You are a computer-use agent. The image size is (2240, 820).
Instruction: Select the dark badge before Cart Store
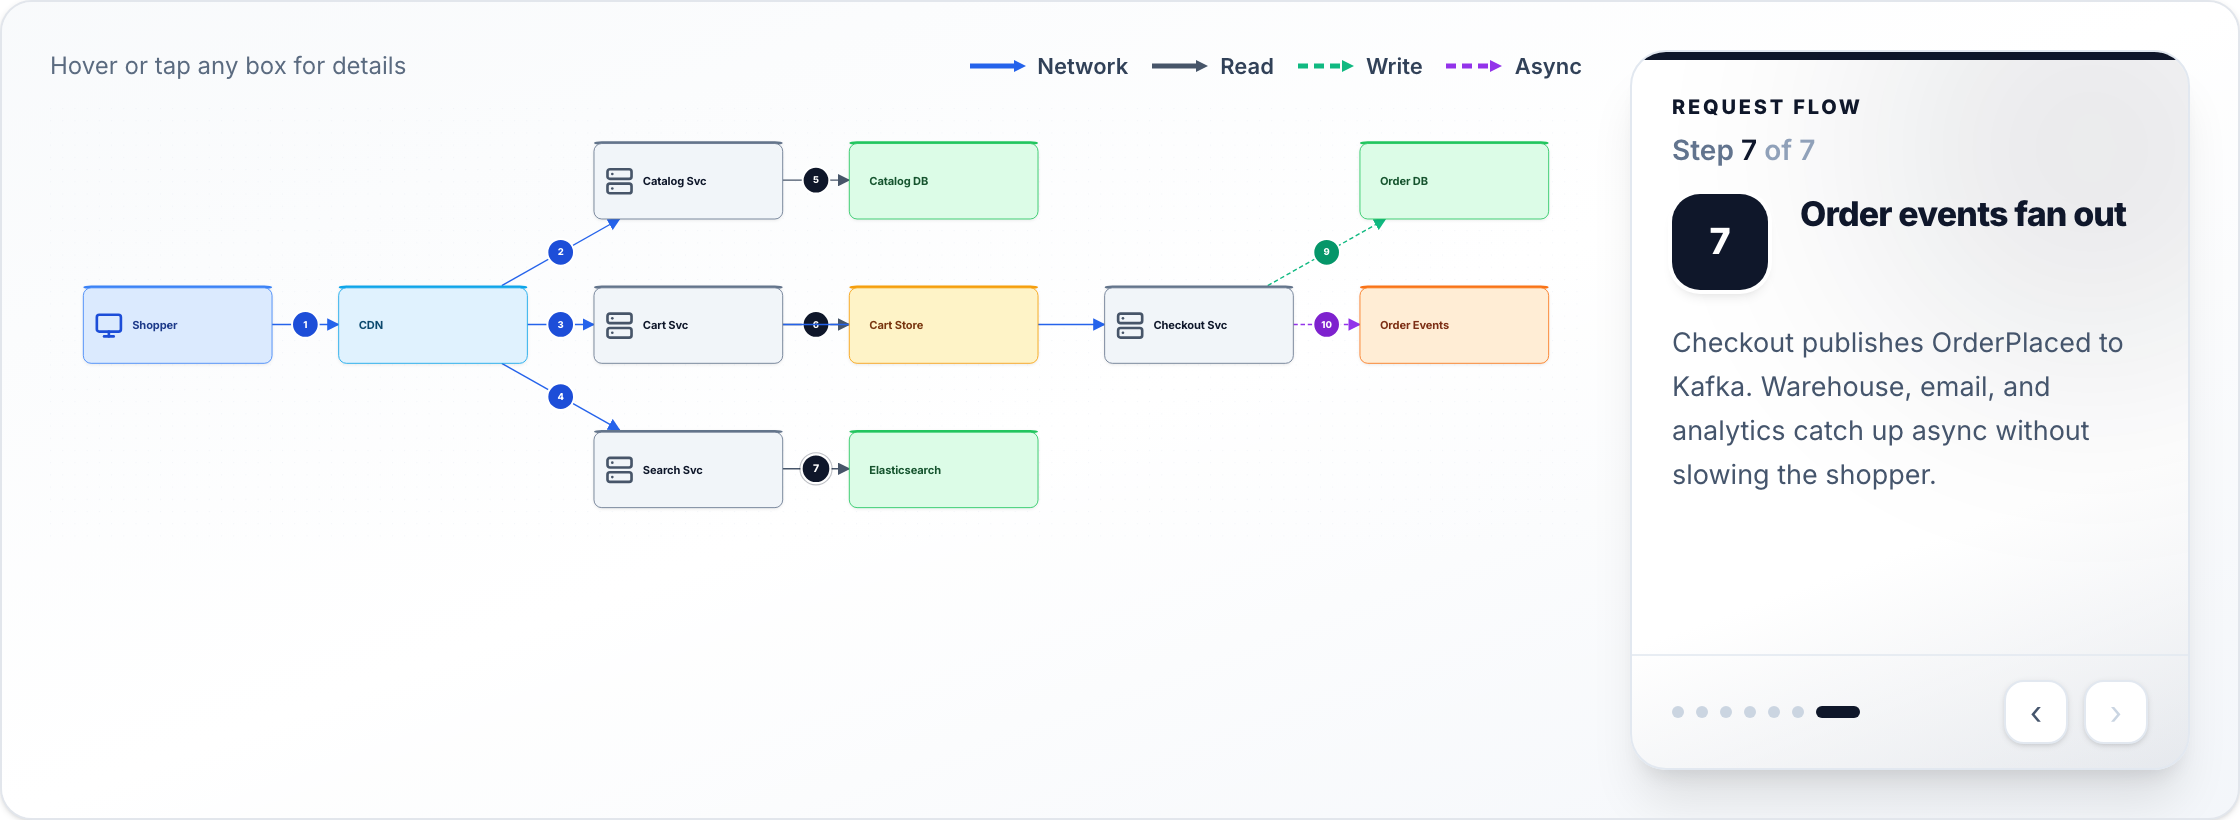(816, 324)
